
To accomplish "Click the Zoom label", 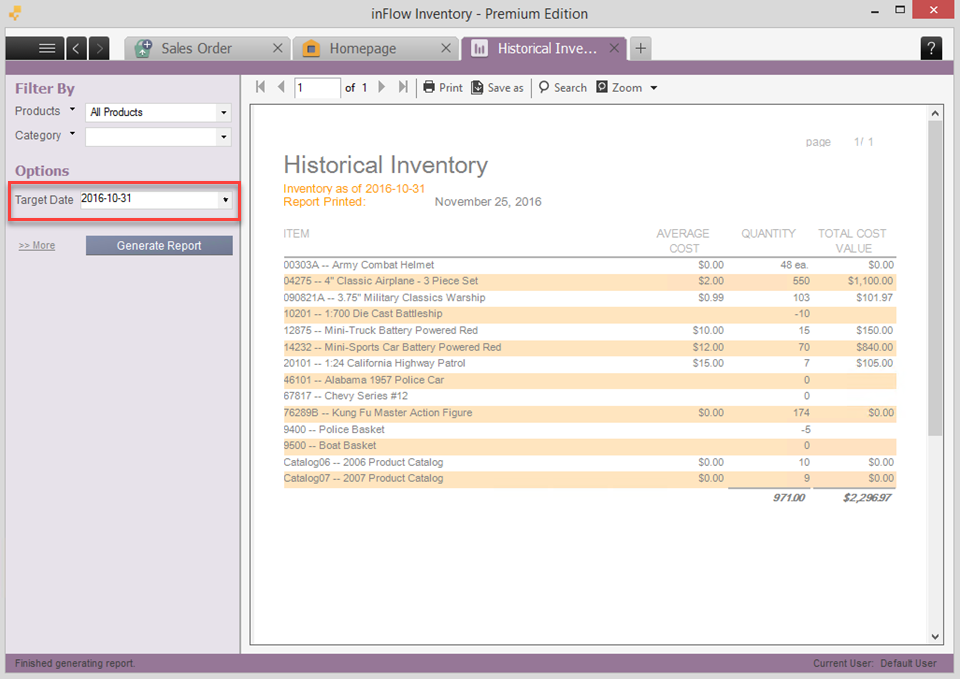I will 627,88.
